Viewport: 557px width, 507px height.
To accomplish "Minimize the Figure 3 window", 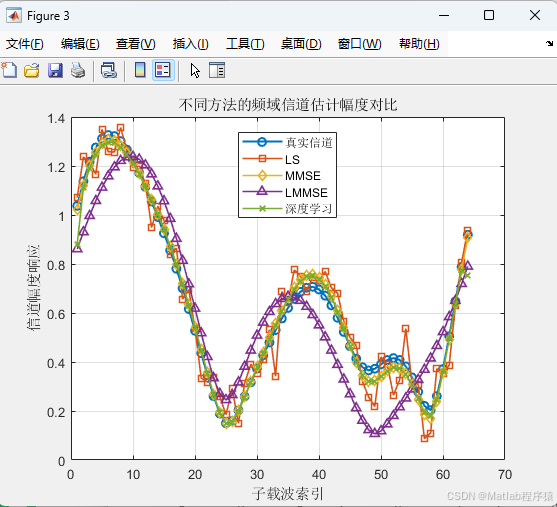I will (444, 15).
